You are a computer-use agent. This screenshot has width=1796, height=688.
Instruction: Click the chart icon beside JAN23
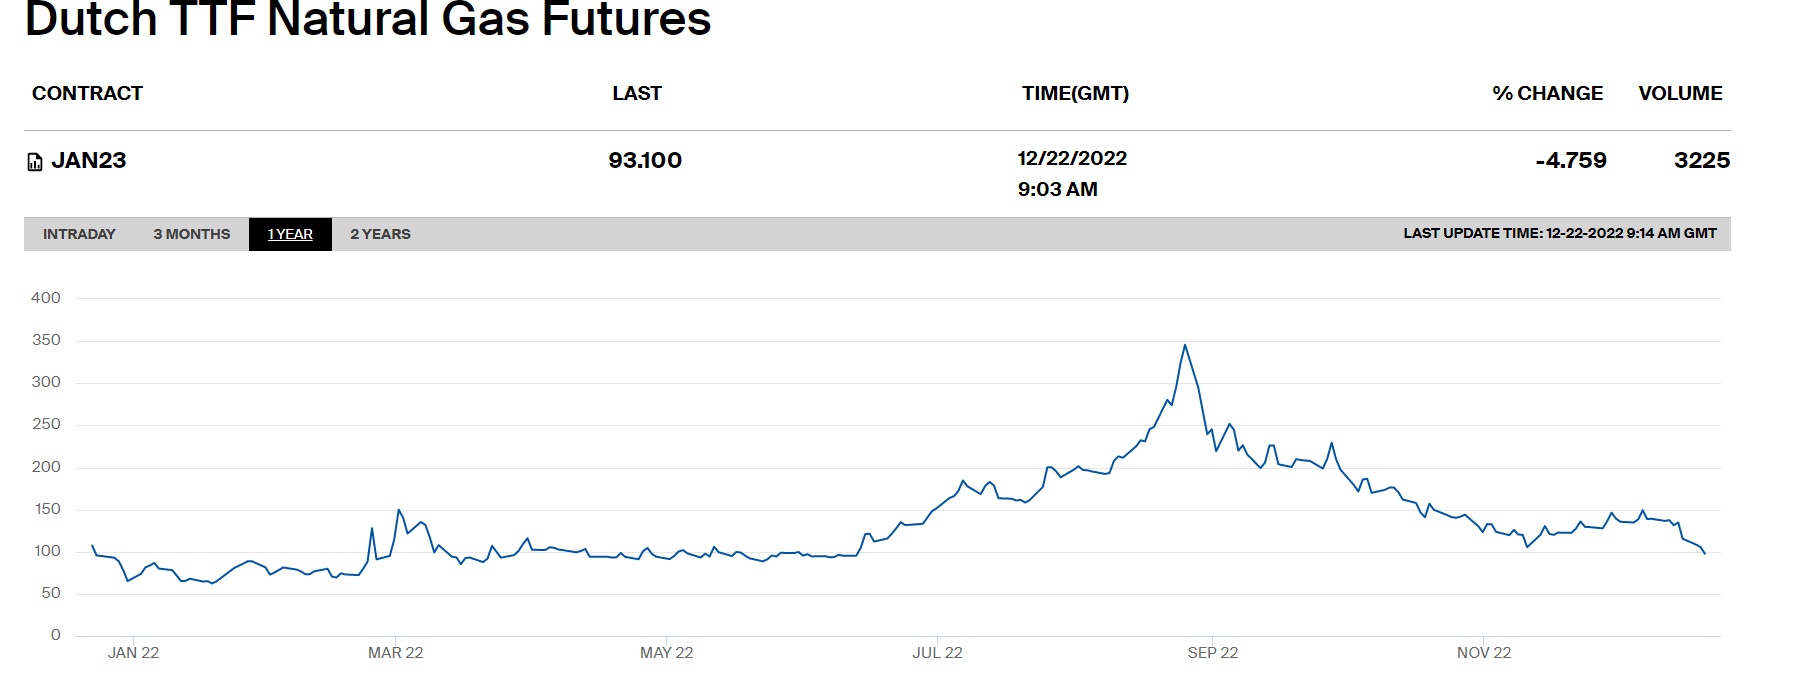click(35, 162)
